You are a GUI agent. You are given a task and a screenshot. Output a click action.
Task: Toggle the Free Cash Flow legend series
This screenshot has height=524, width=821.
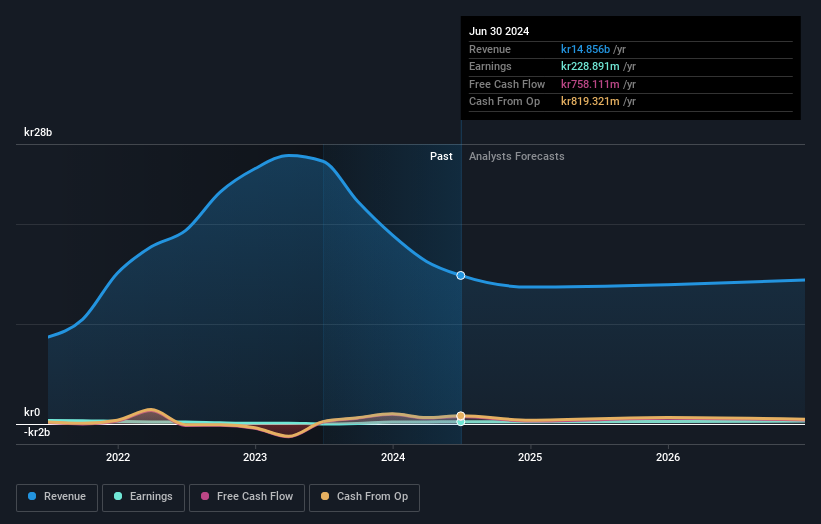247,497
